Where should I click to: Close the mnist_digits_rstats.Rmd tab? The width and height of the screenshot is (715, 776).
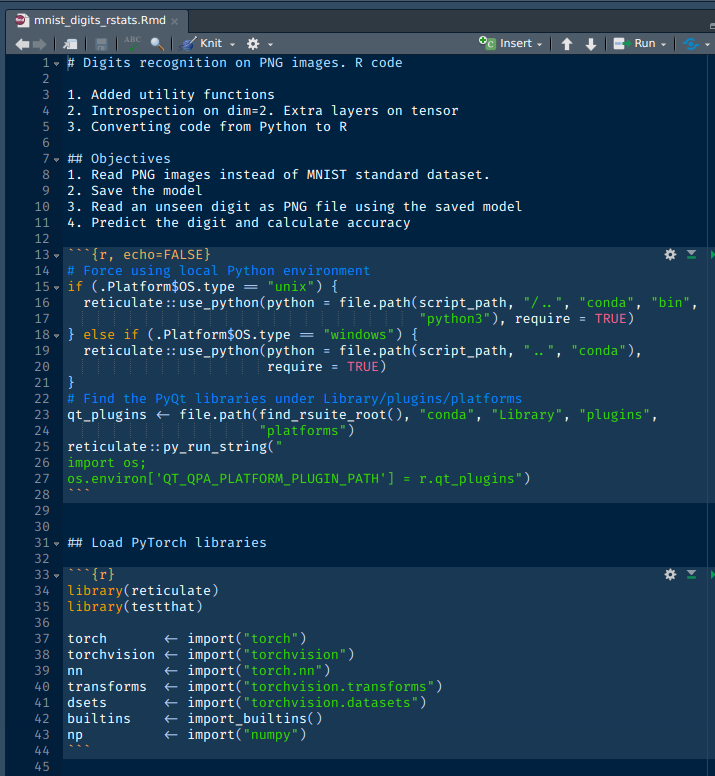[175, 20]
